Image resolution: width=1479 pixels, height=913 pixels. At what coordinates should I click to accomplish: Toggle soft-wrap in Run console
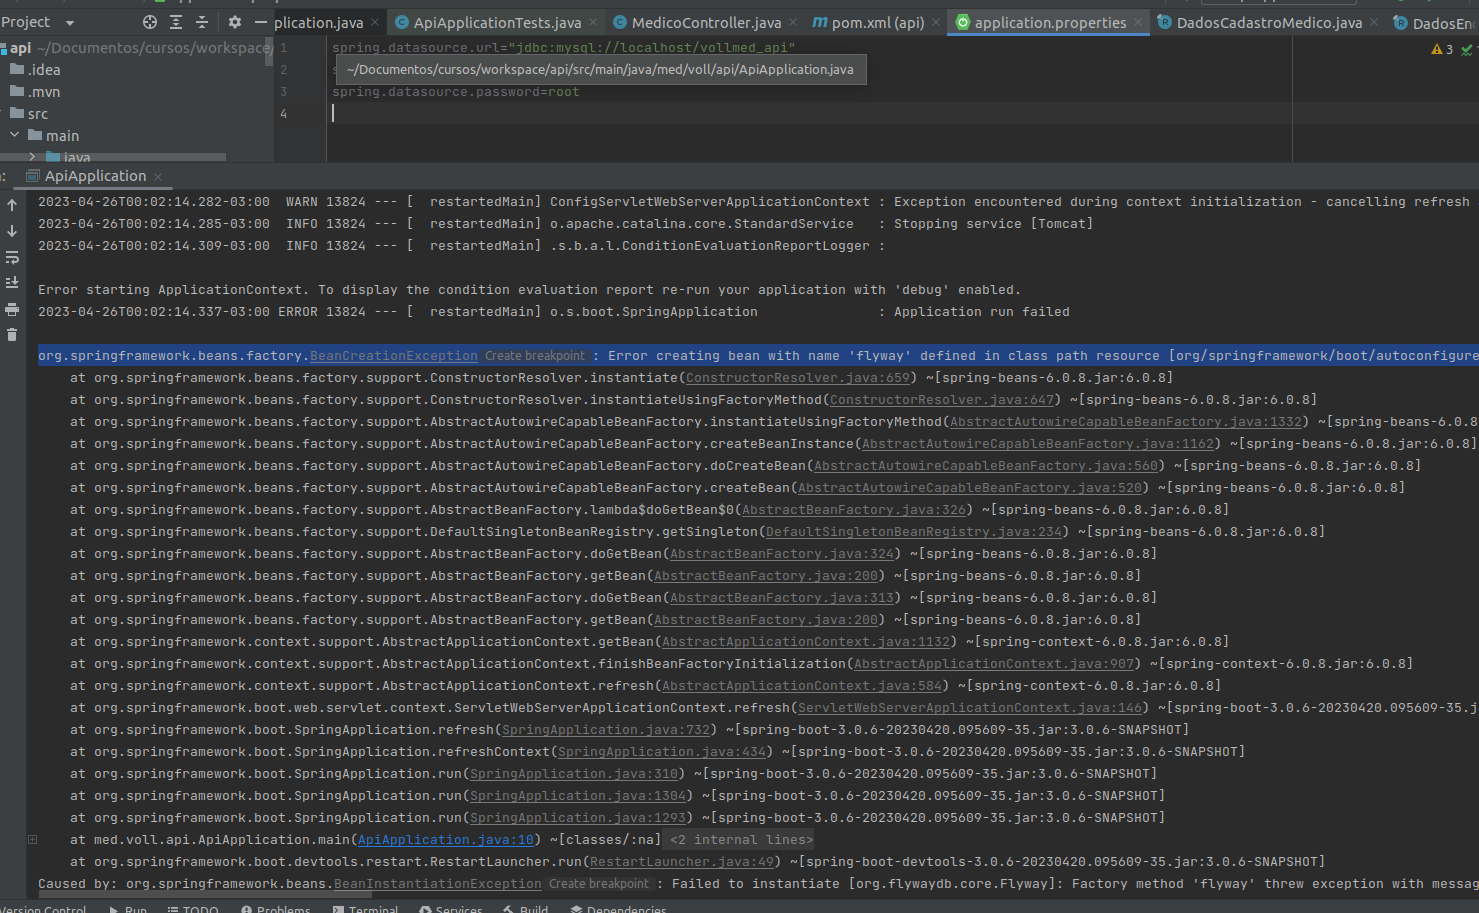[12, 257]
